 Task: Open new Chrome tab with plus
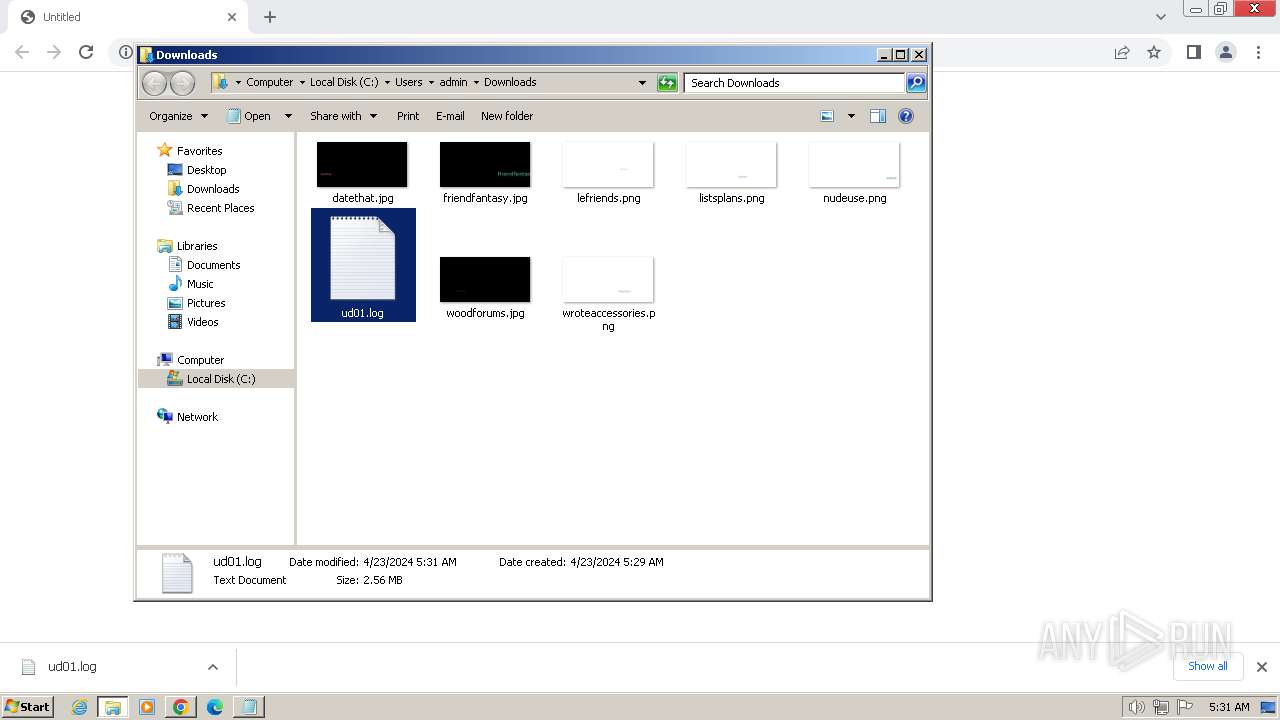(x=270, y=17)
